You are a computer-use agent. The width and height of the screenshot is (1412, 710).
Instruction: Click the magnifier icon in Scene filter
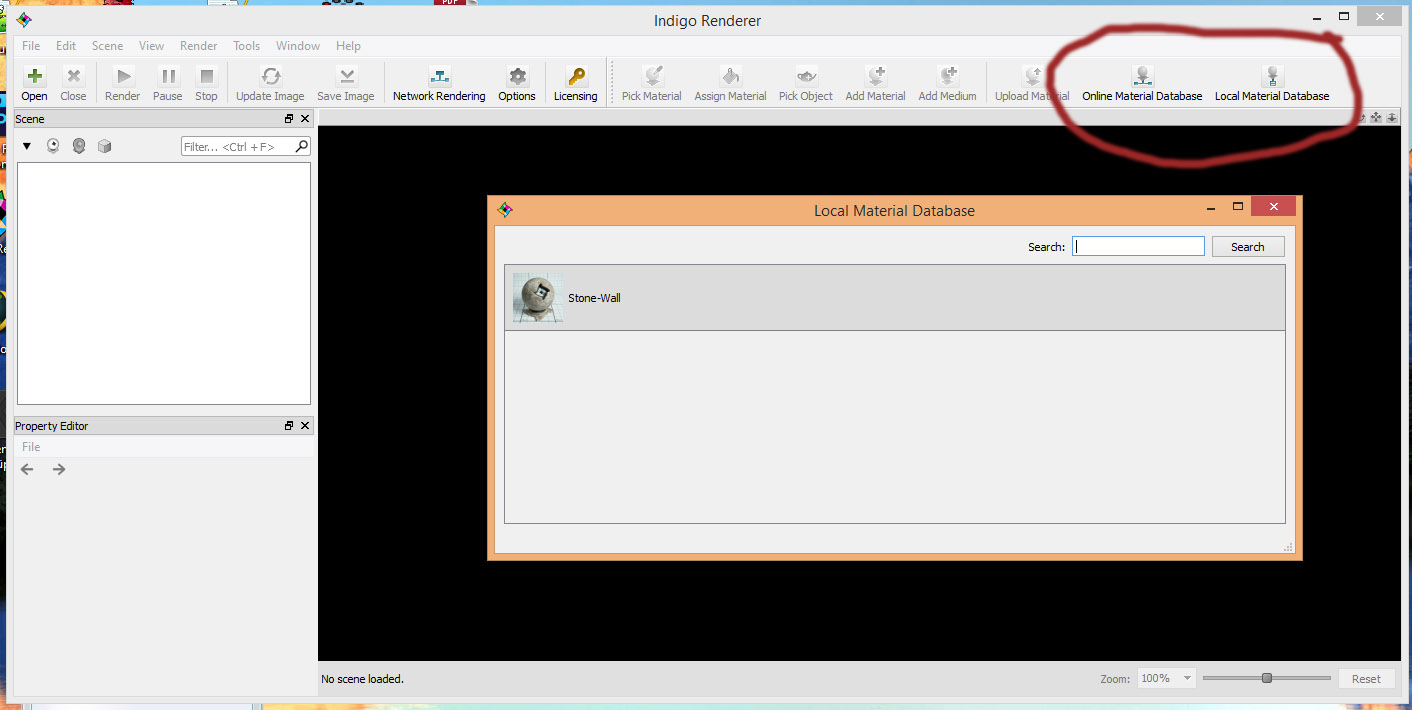pos(301,146)
